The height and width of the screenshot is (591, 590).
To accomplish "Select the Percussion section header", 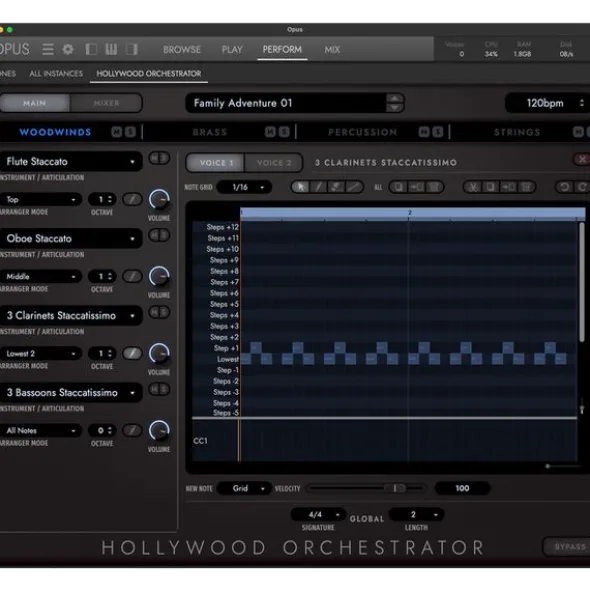I will pyautogui.click(x=363, y=132).
